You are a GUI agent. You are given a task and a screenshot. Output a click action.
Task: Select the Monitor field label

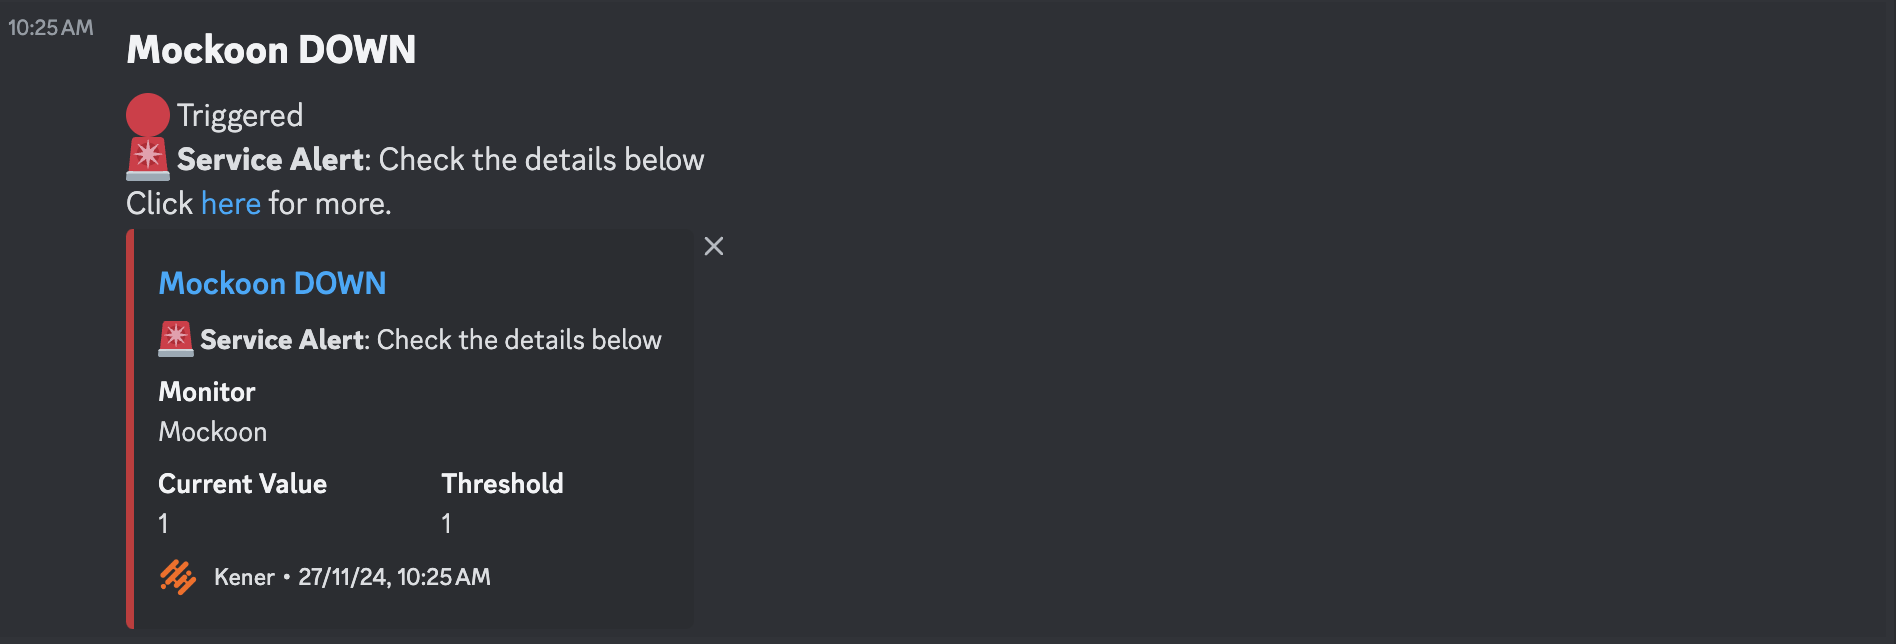(206, 391)
